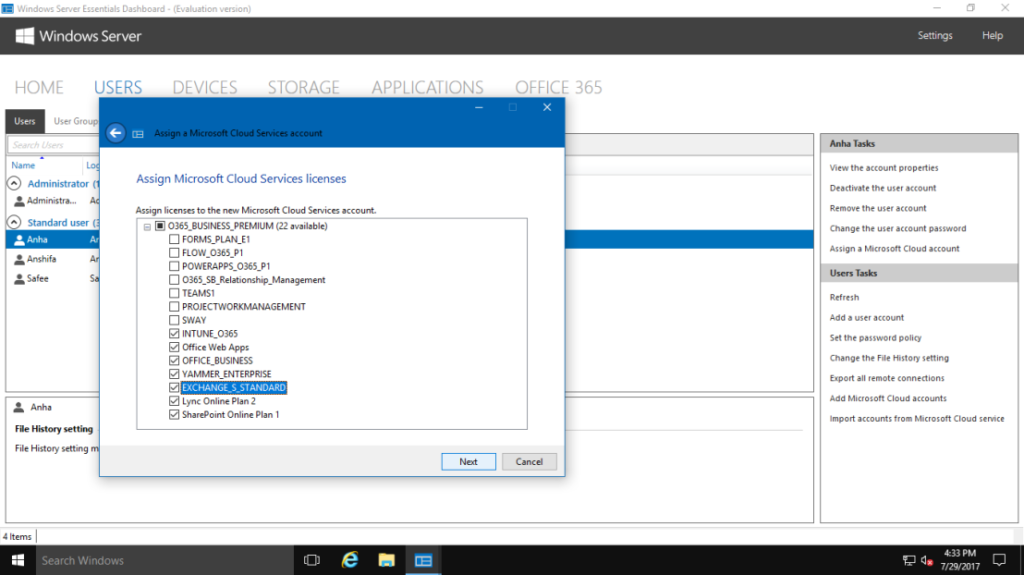Check the TEAMS1 checkbox
Viewport: 1024px width, 575px height.
174,293
